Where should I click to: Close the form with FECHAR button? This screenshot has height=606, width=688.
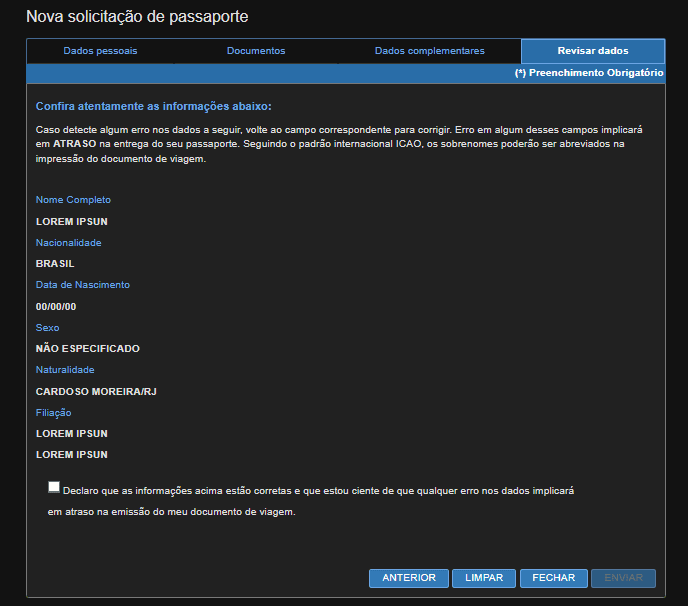click(553, 578)
